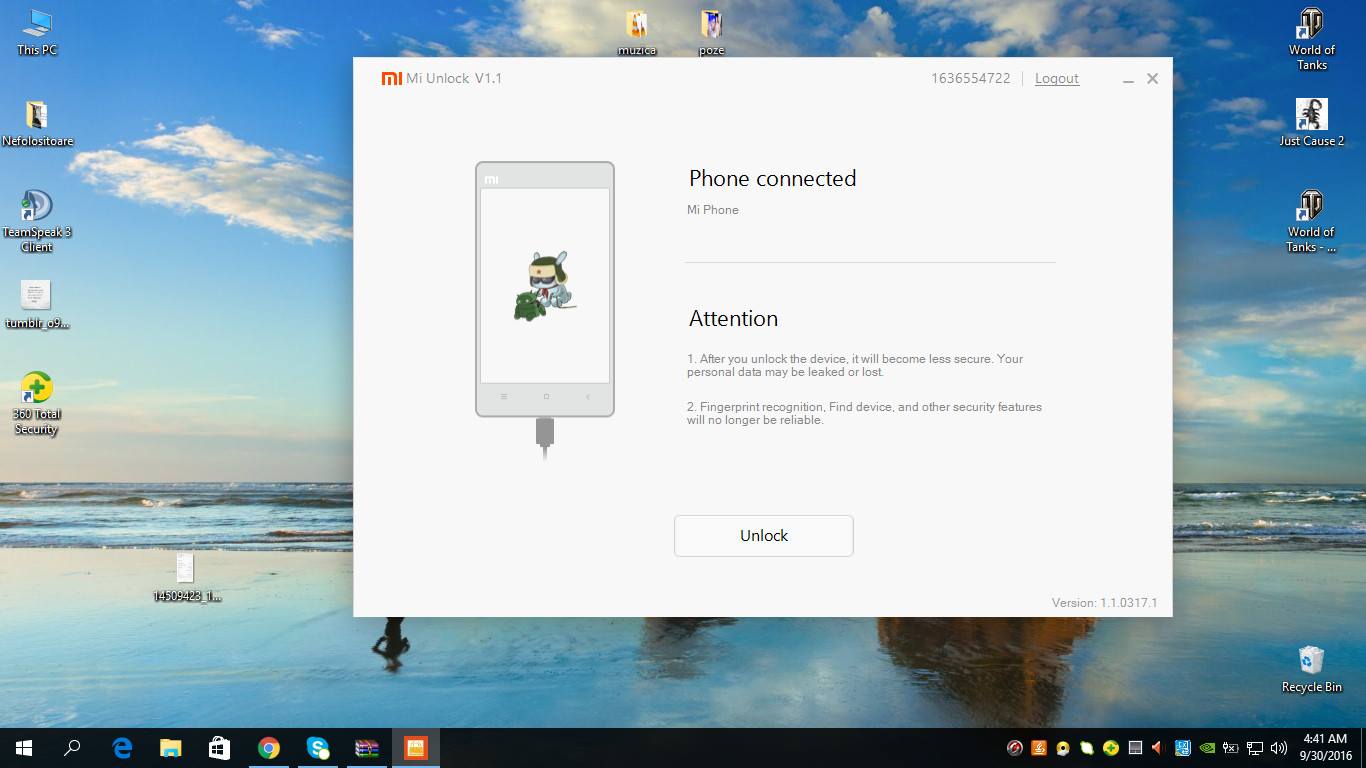Minimize the Mi Unlock window
The height and width of the screenshot is (768, 1366).
tap(1128, 79)
